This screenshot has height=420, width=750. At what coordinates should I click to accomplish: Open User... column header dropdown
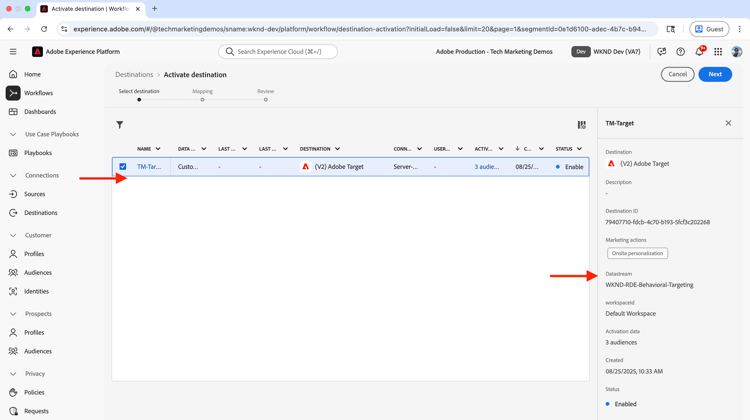coord(460,149)
